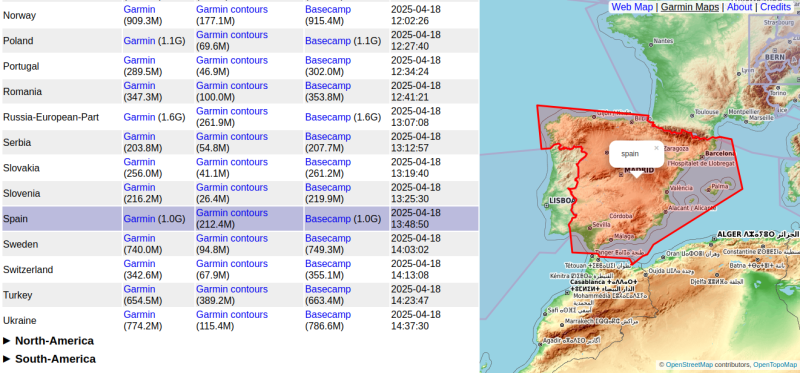The height and width of the screenshot is (373, 800).
Task: Download Garmin map for Serbia
Action: 139,137
